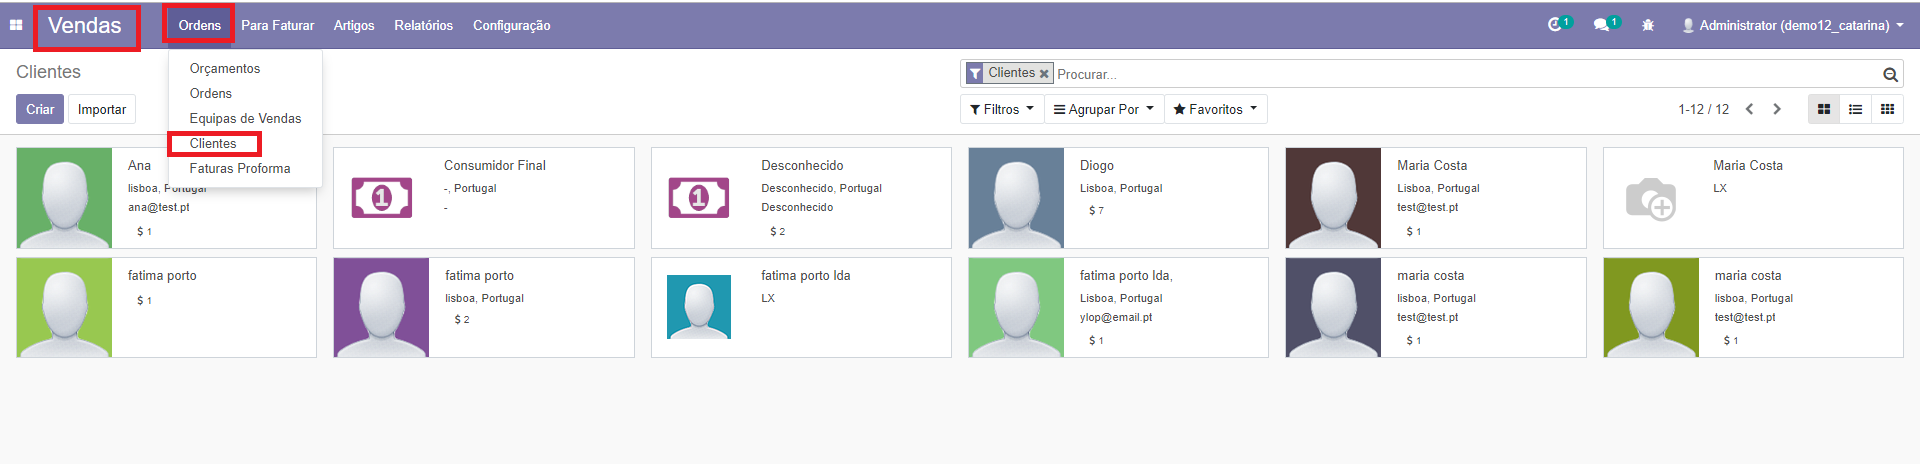
Task: Go to the next page arrow
Action: pos(1777,109)
